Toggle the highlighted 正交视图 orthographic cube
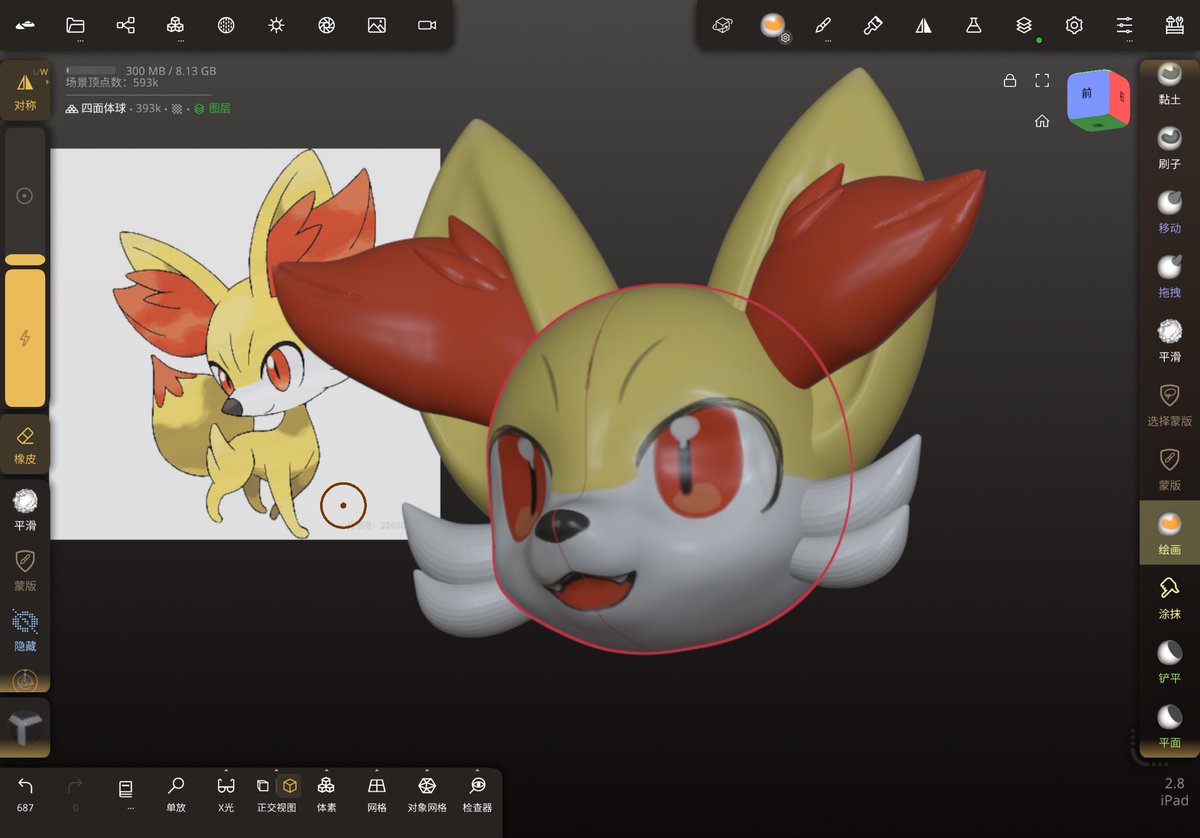 (289, 786)
